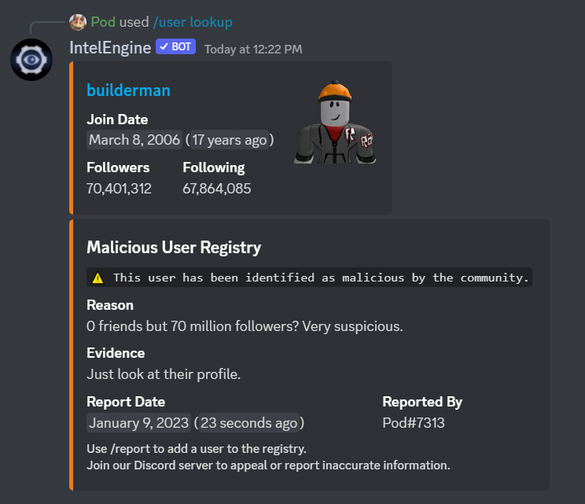
Task: Click the Malicious User Registry heading
Action: click(x=174, y=247)
